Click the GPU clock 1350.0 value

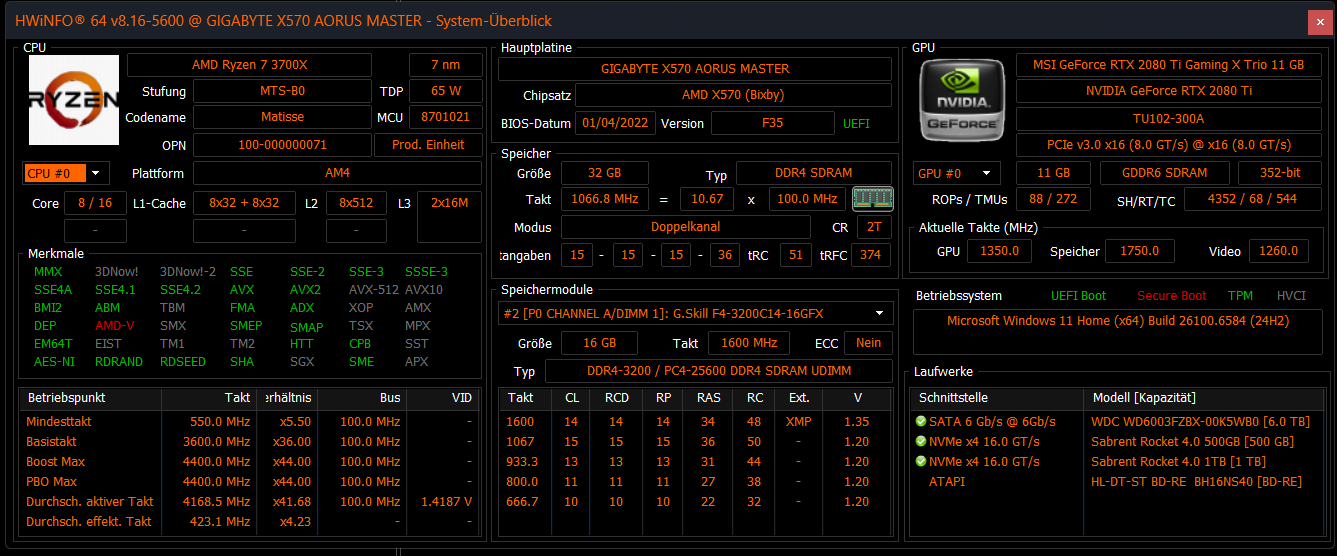pyautogui.click(x=999, y=251)
